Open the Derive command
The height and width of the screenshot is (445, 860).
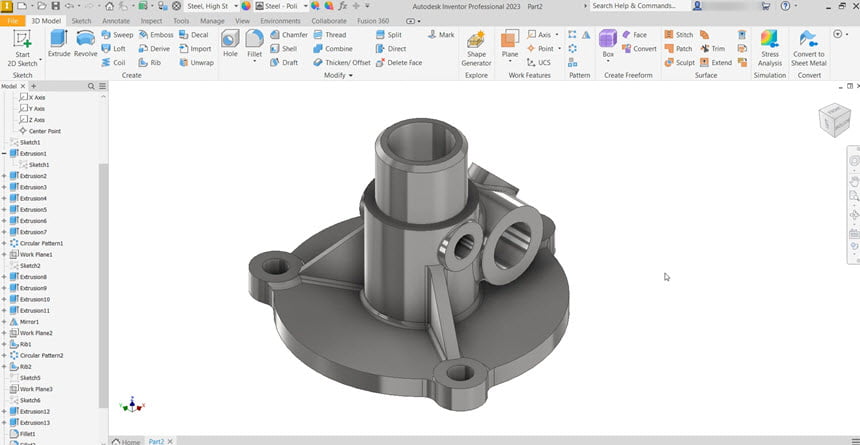pyautogui.click(x=154, y=48)
